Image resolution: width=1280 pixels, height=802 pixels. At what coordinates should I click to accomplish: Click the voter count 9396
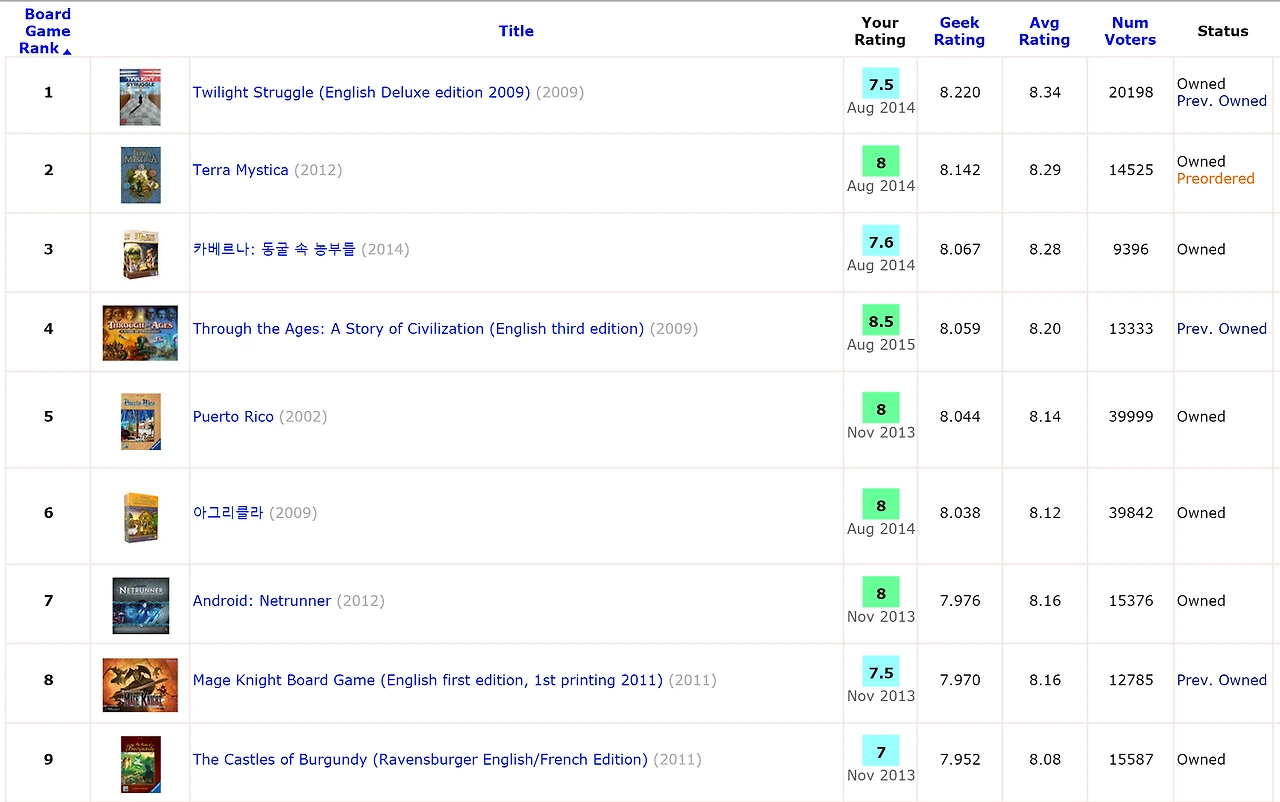1131,249
